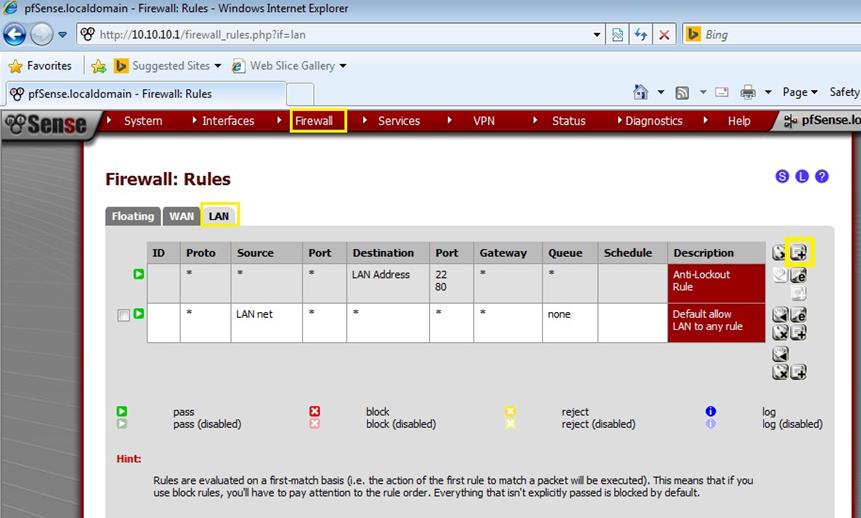Click the RSS feeds icon
The height and width of the screenshot is (518, 861).
(x=682, y=92)
